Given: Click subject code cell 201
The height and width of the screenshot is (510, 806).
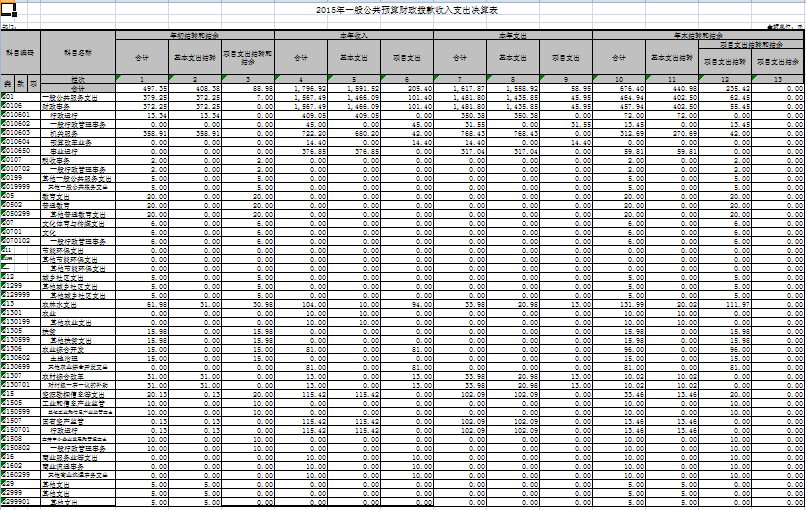Looking at the screenshot, I should point(20,97).
